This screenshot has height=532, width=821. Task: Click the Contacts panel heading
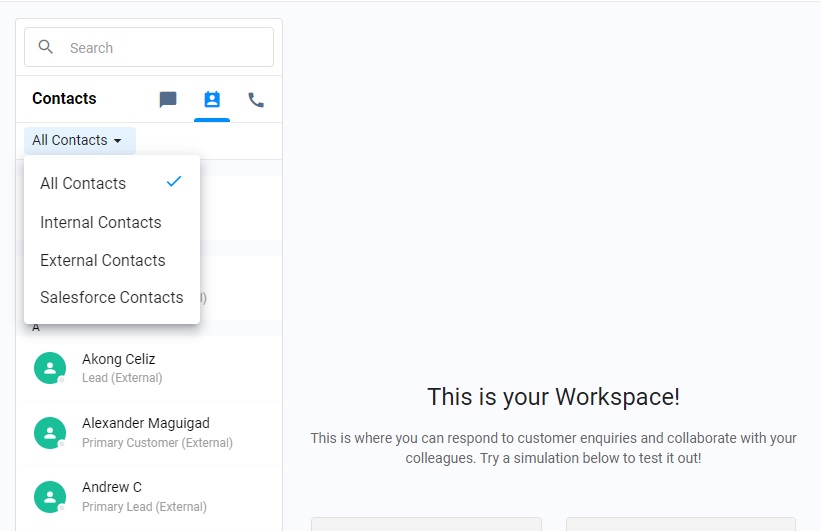click(x=64, y=98)
